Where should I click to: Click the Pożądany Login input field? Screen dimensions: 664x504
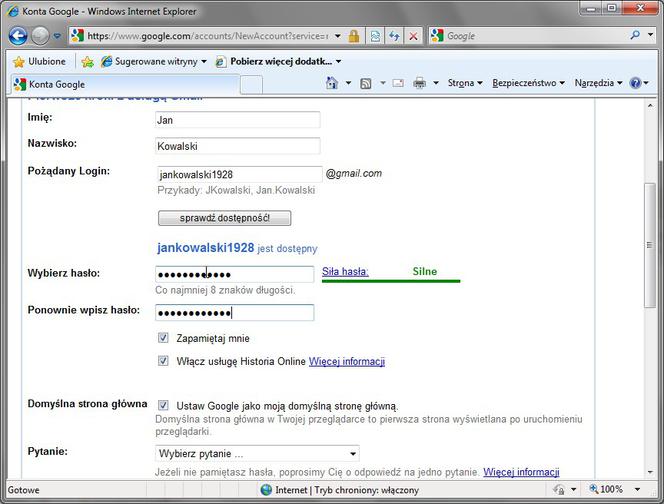(239, 174)
